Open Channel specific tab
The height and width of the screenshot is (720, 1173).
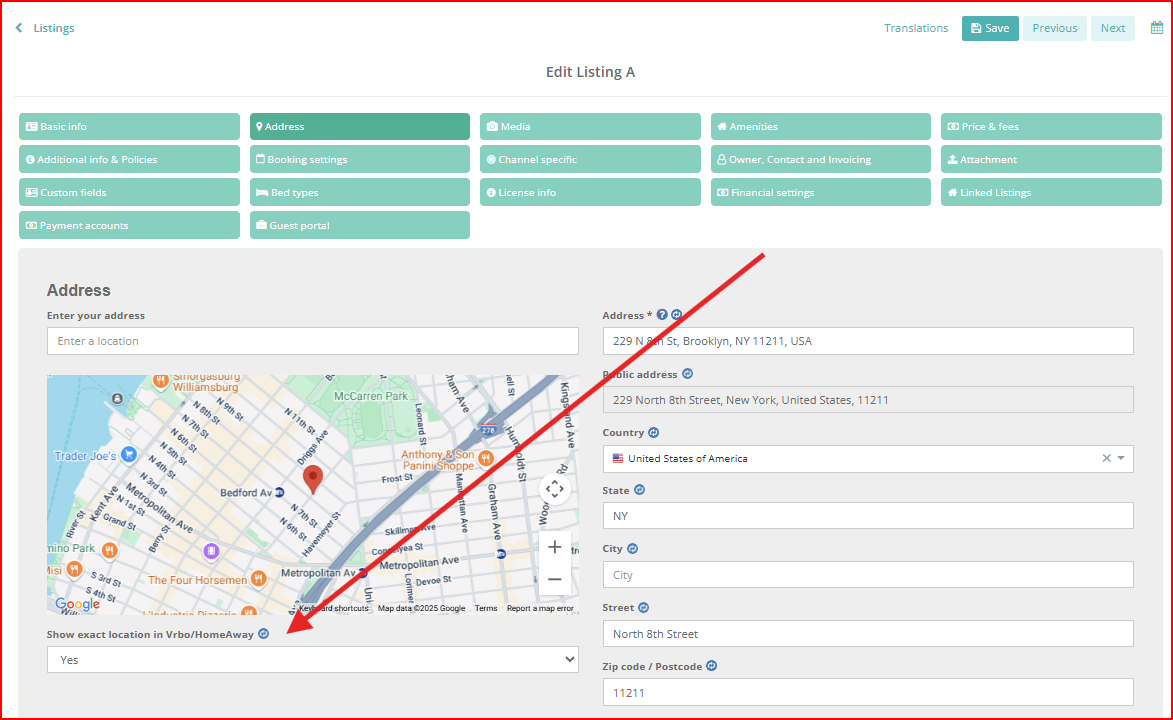point(590,159)
